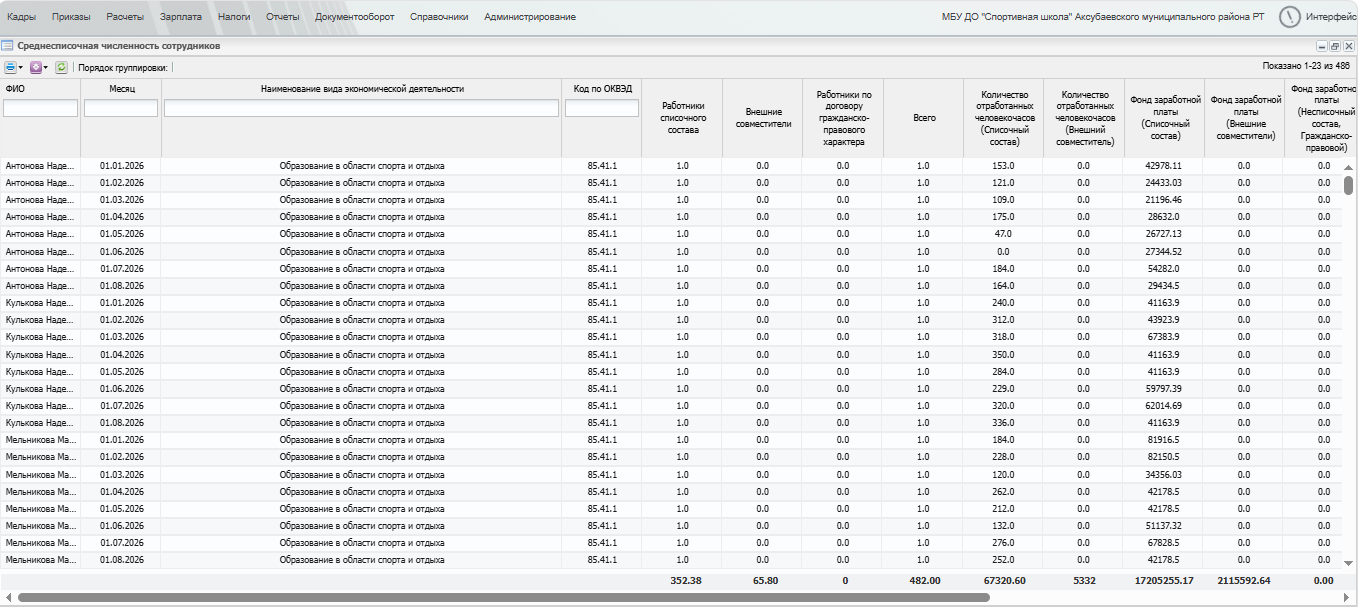Viewport: 1361px width, 607px height.
Task: Sort by the Месяц column header
Action: tap(121, 89)
